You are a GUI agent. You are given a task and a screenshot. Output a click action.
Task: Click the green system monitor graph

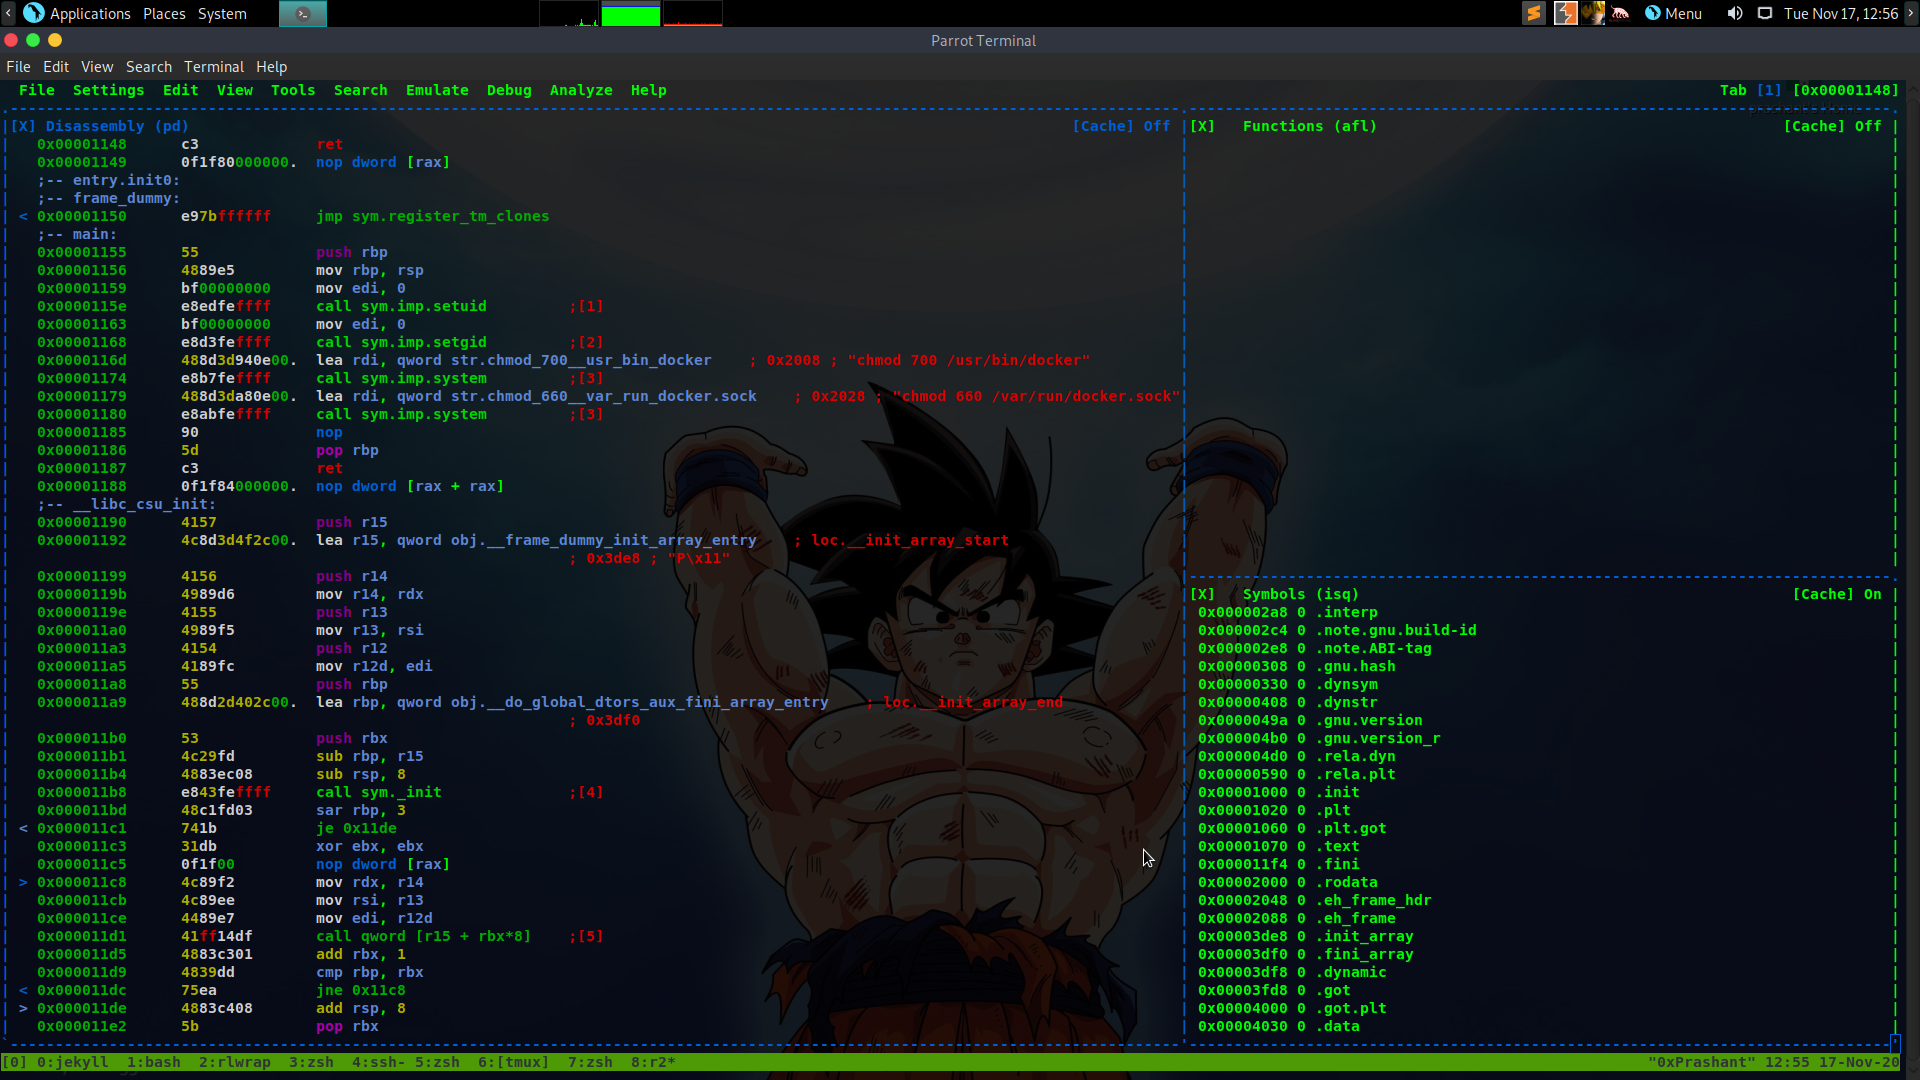(630, 13)
